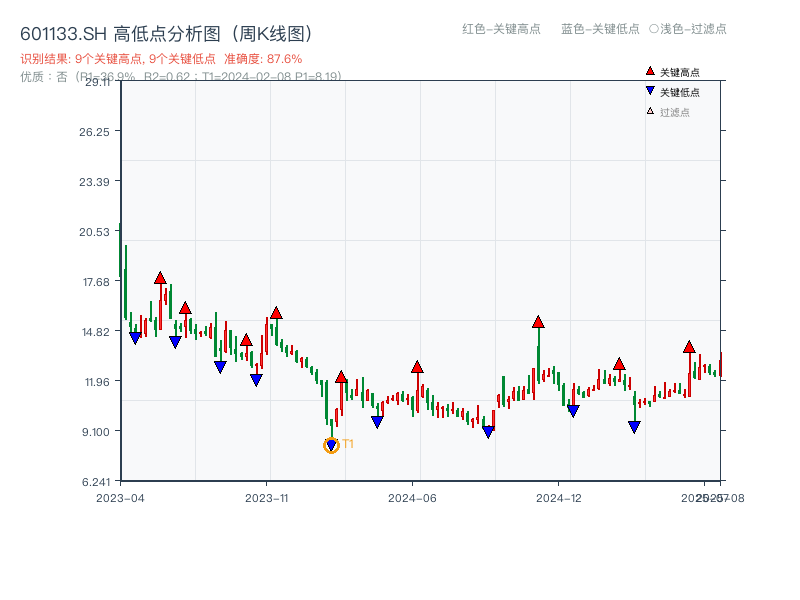Click the 关键低点 legend label

coord(680,92)
